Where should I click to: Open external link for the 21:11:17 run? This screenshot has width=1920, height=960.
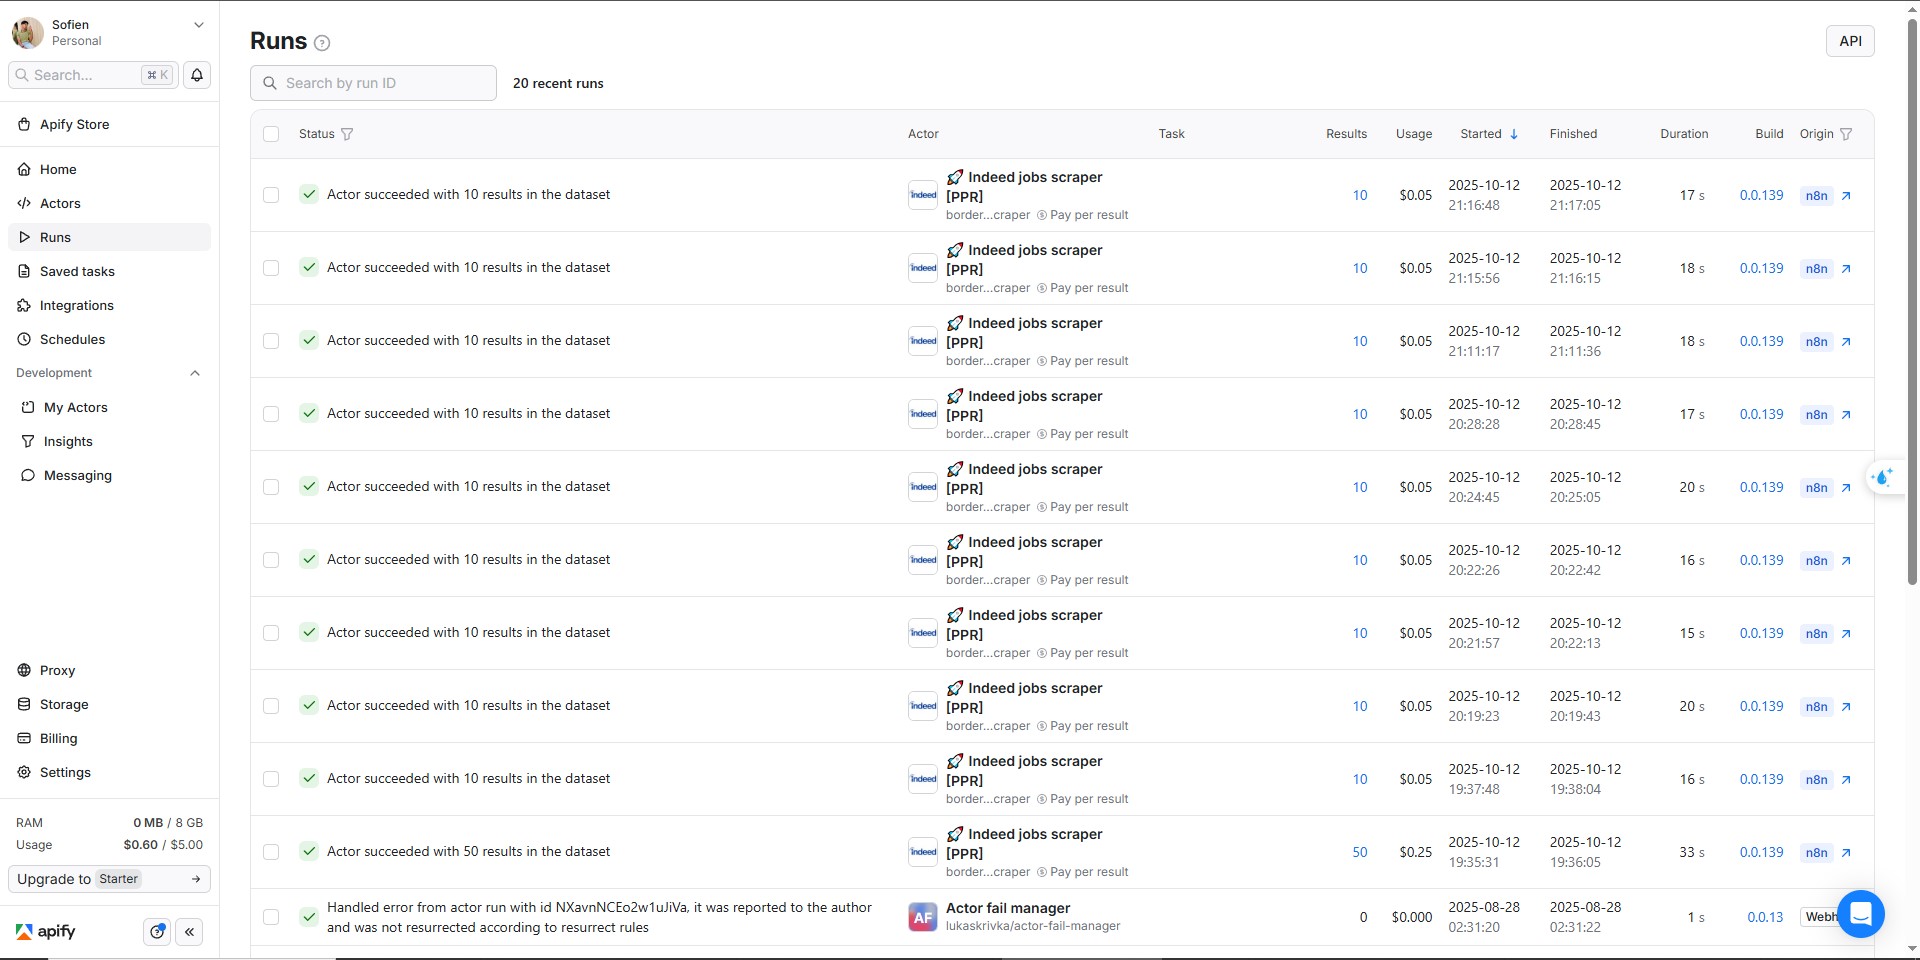pyautogui.click(x=1846, y=342)
